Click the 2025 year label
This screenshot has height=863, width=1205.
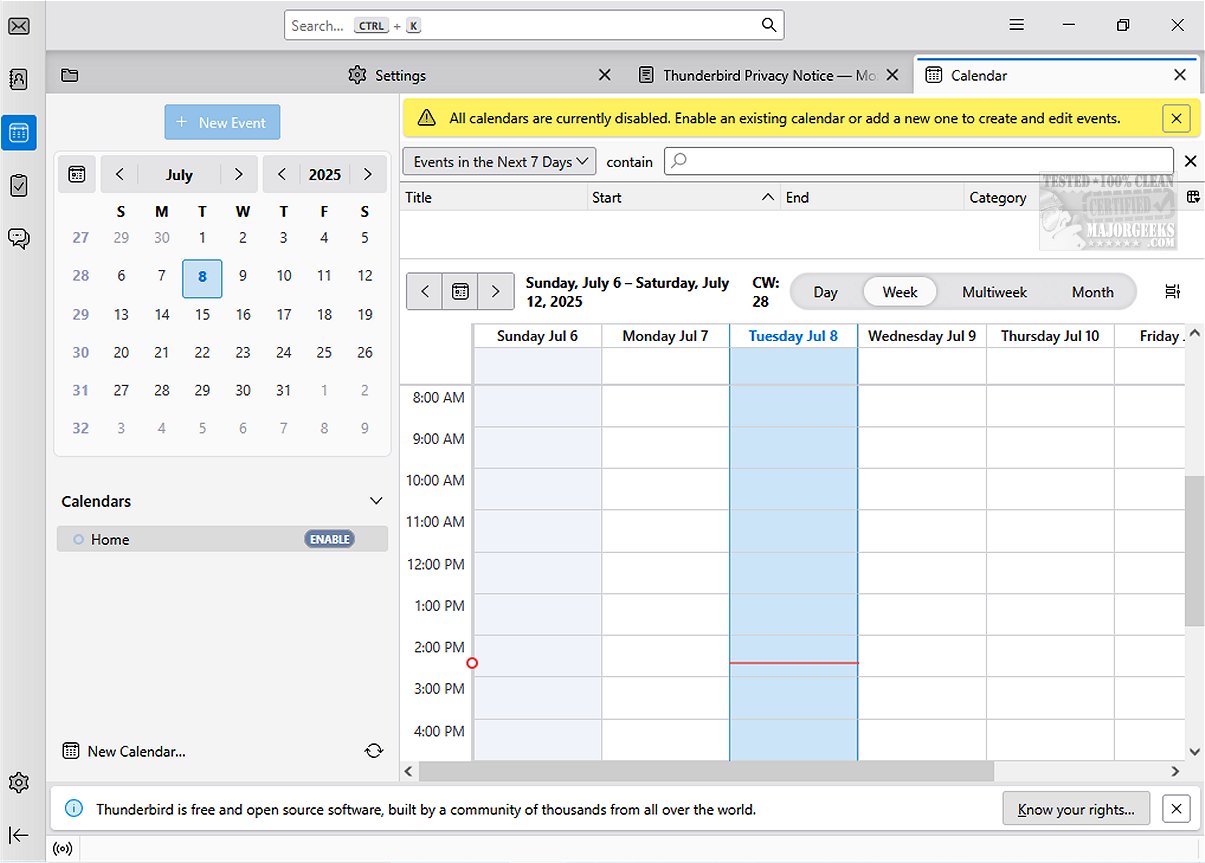[x=325, y=174]
